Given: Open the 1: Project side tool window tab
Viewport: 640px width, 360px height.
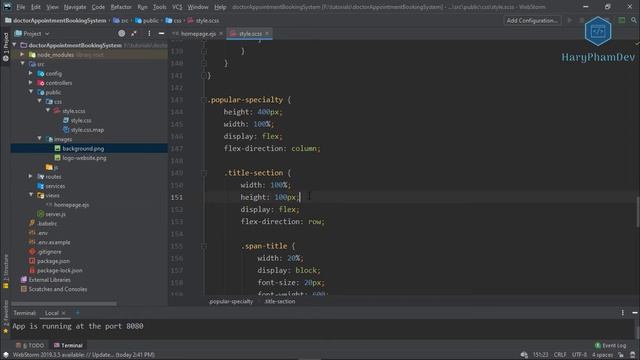Looking at the screenshot, I should (5, 47).
